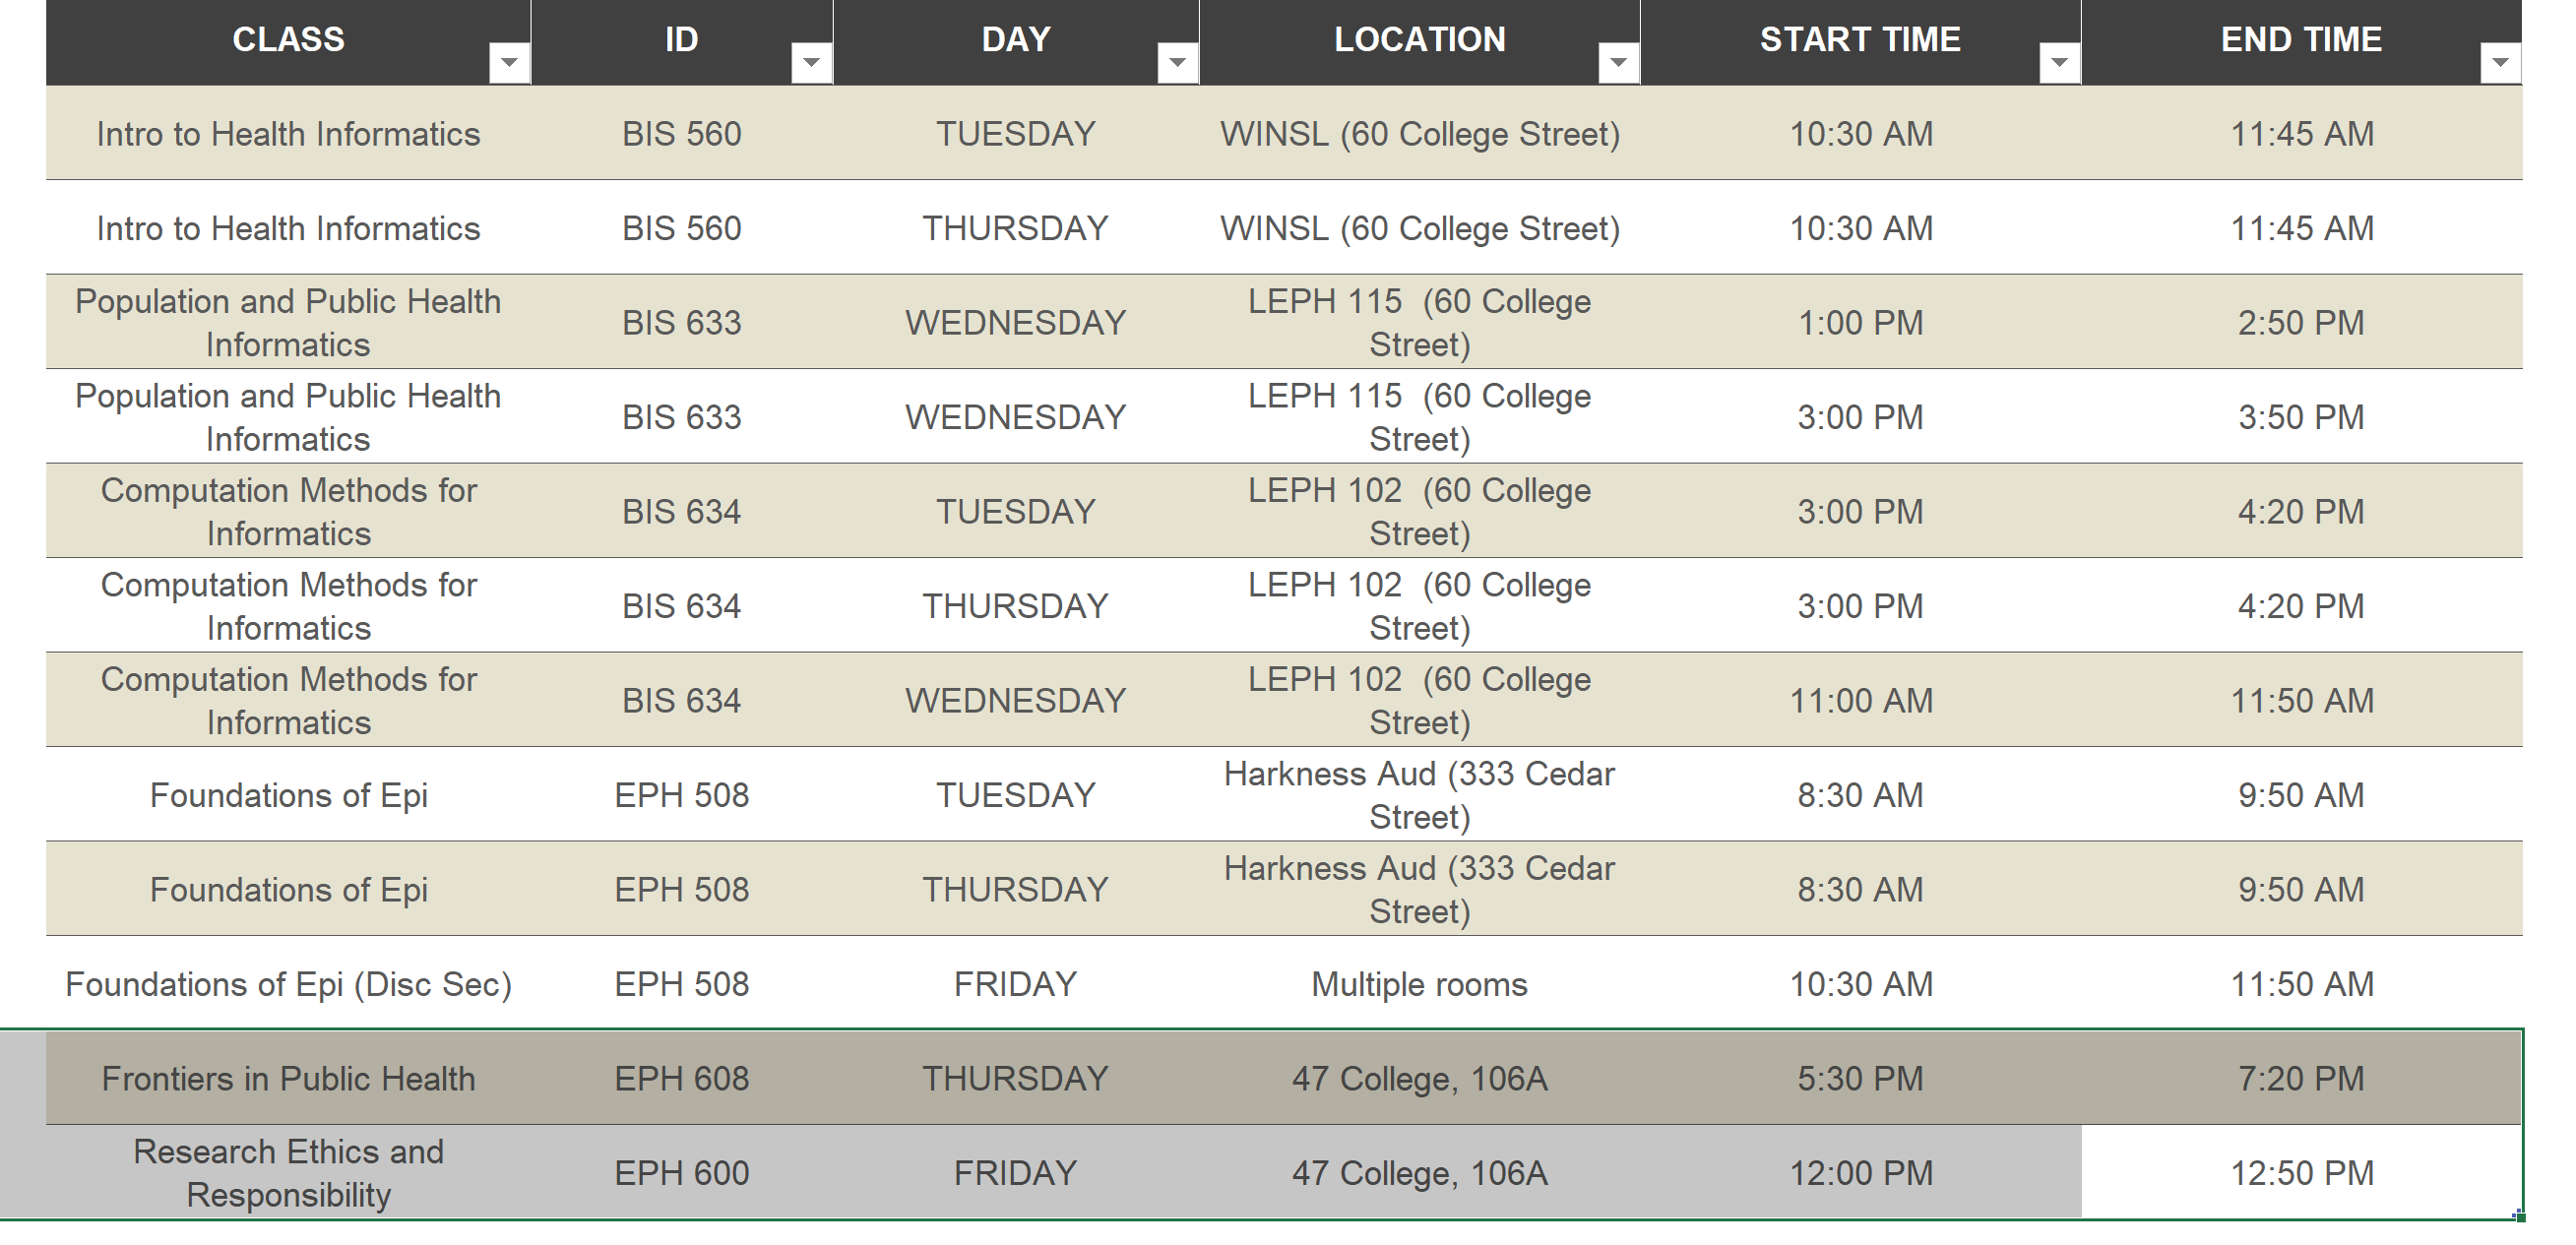Select the 1:00 PM start time cell
The image size is (2576, 1245).
(x=1860, y=322)
